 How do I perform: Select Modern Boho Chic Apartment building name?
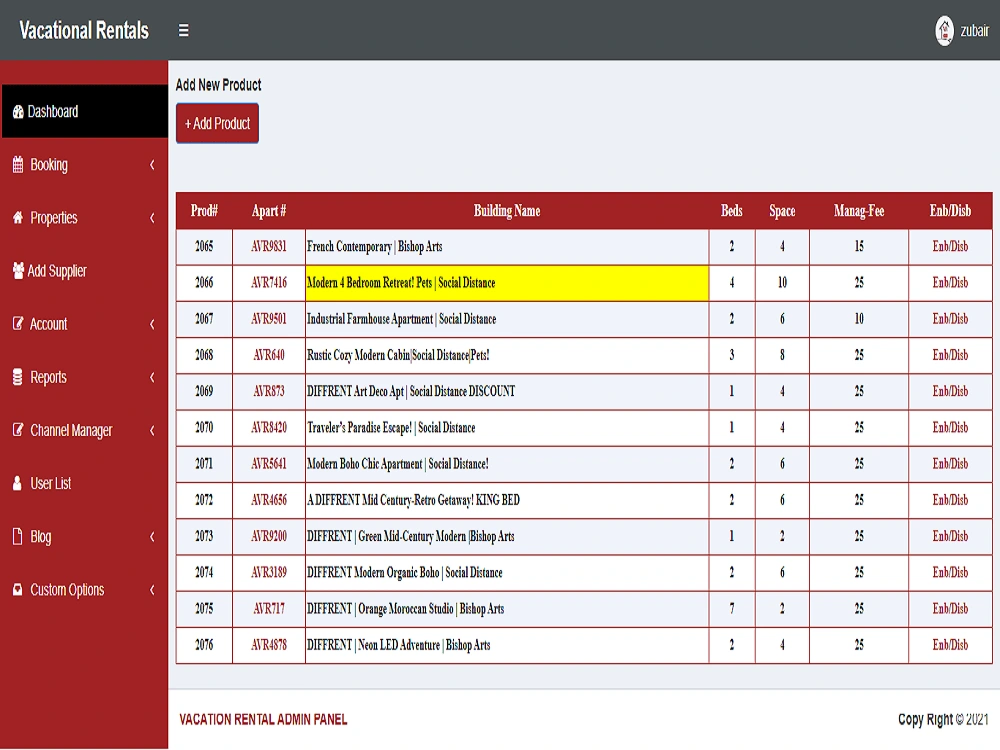397,464
